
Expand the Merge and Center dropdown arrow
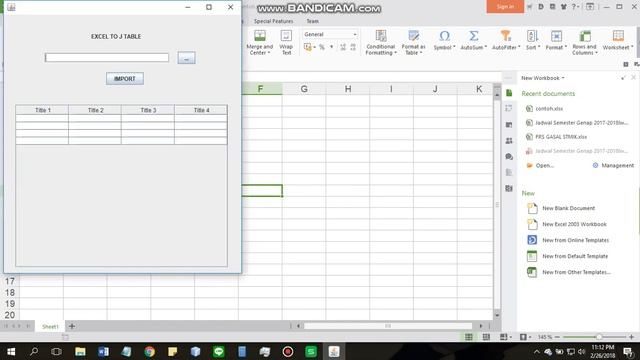(x=269, y=53)
